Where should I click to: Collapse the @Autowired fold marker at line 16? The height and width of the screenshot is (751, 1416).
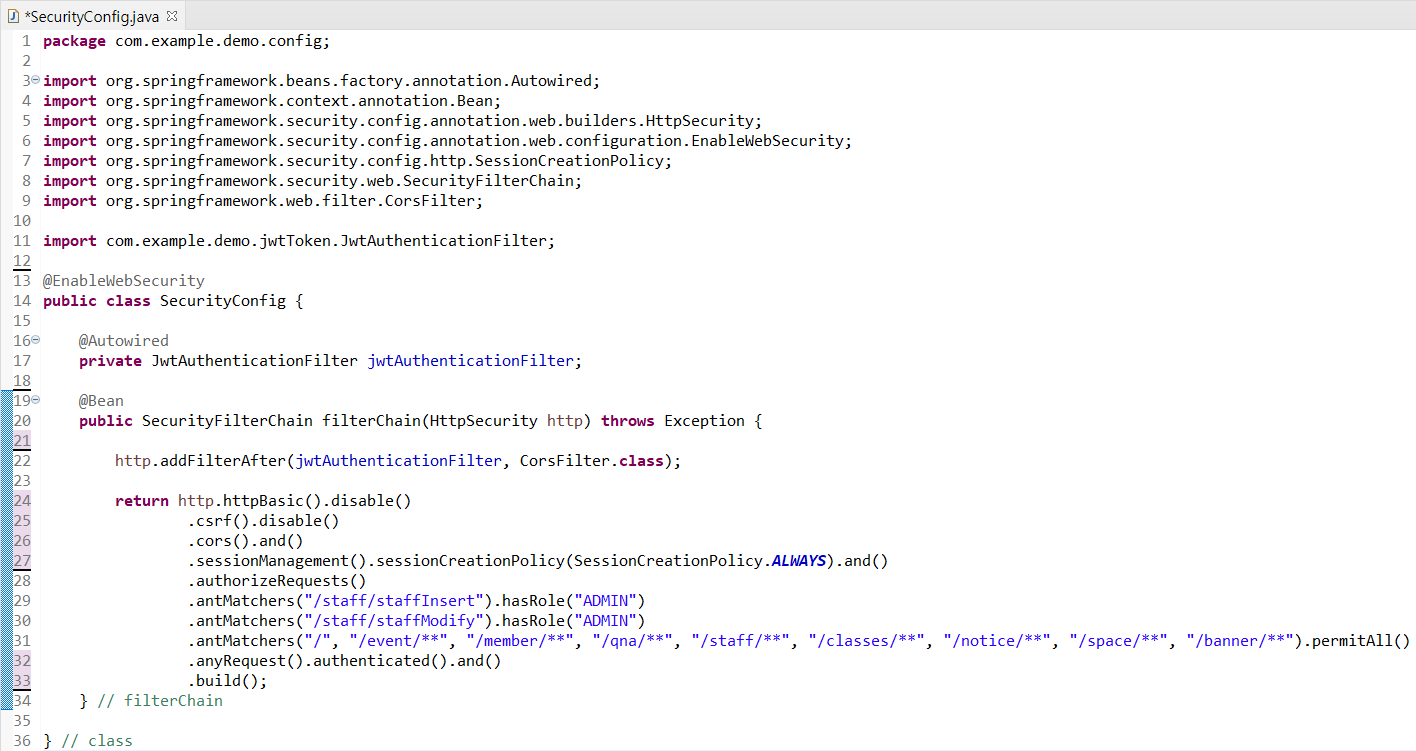(36, 340)
